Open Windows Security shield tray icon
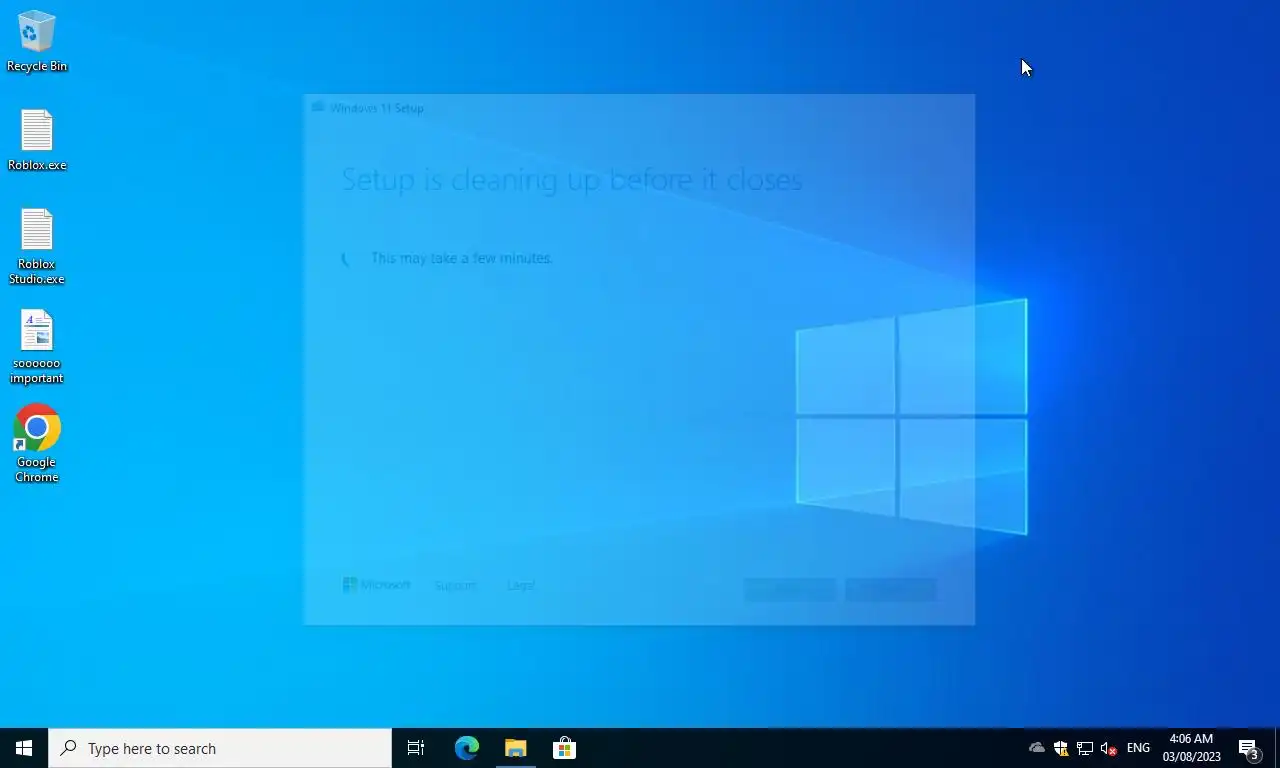Image resolution: width=1280 pixels, height=768 pixels. tap(1061, 748)
